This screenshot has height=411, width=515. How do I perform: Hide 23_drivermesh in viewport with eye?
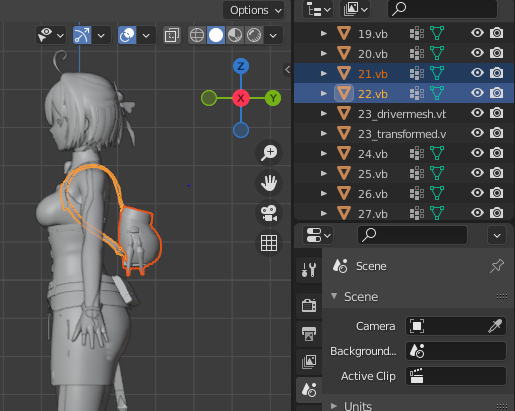pos(477,113)
